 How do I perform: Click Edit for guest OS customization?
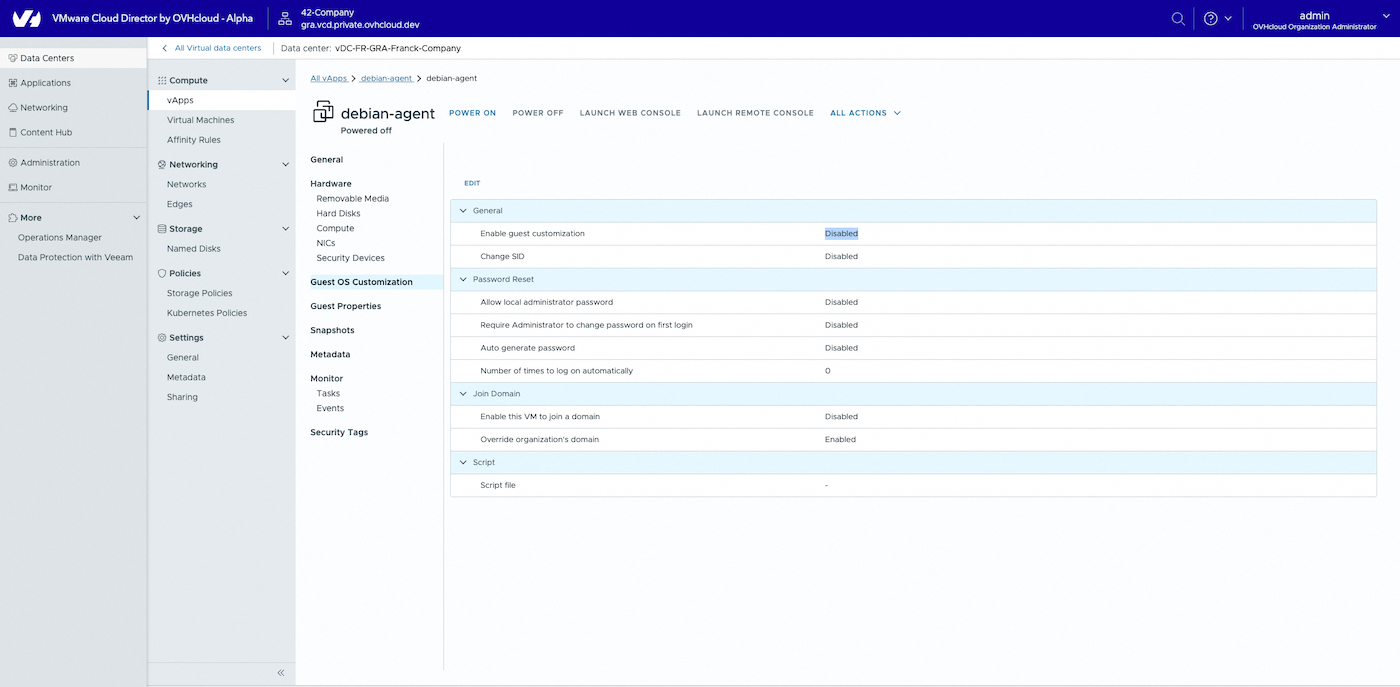[472, 183]
